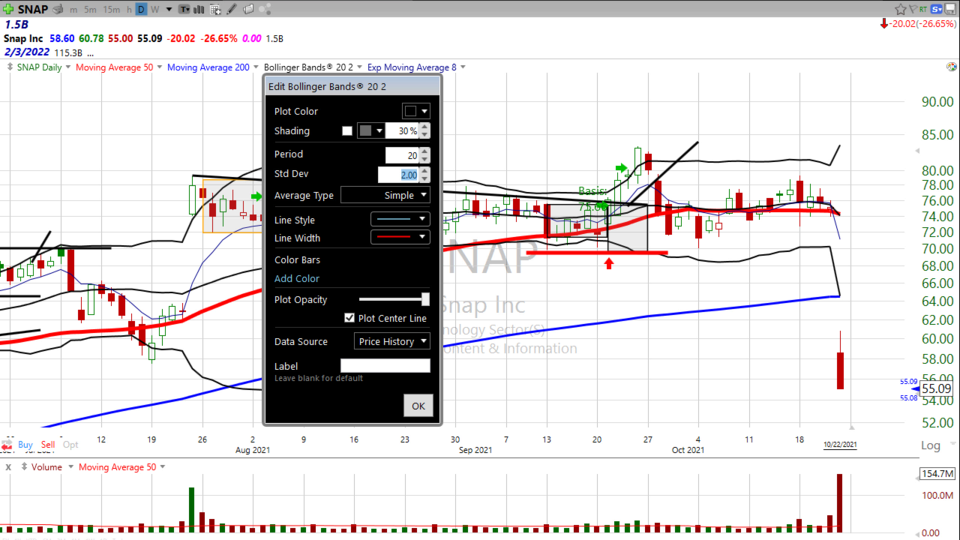The image size is (960, 540).
Task: Flag the symbol using the flag icon
Action: [x=913, y=9]
